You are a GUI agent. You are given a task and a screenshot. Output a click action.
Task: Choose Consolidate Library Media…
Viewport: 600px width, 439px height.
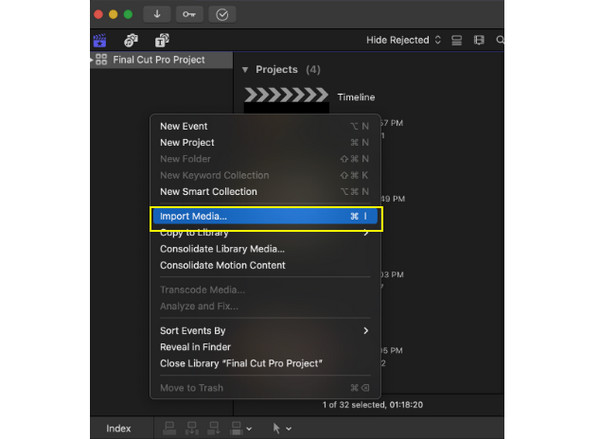pyautogui.click(x=264, y=249)
